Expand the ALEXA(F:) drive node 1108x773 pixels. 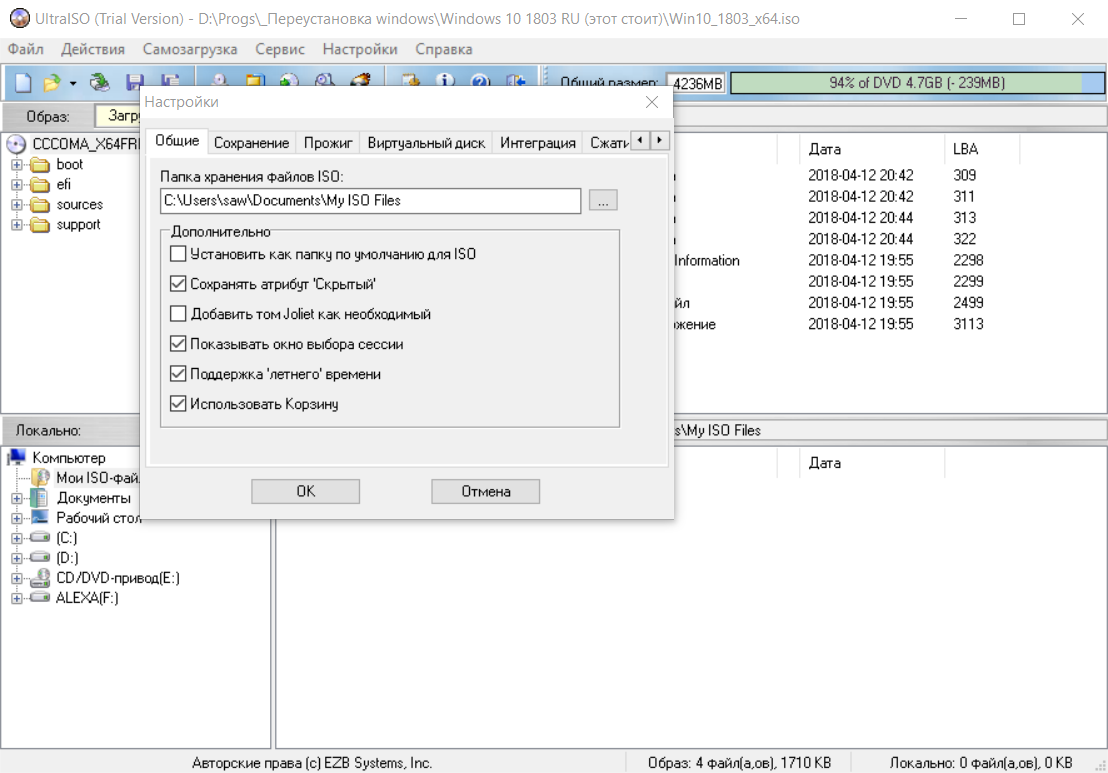click(17, 598)
